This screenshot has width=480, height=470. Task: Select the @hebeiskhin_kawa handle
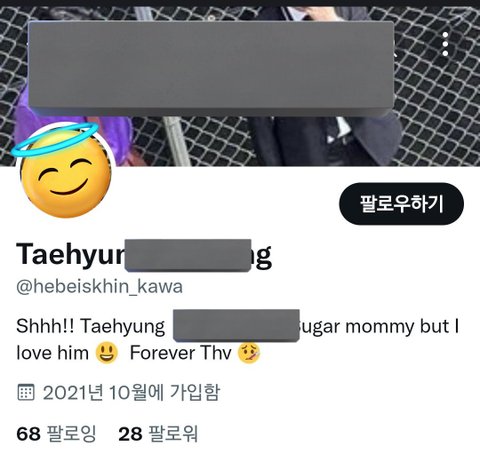[99, 287]
